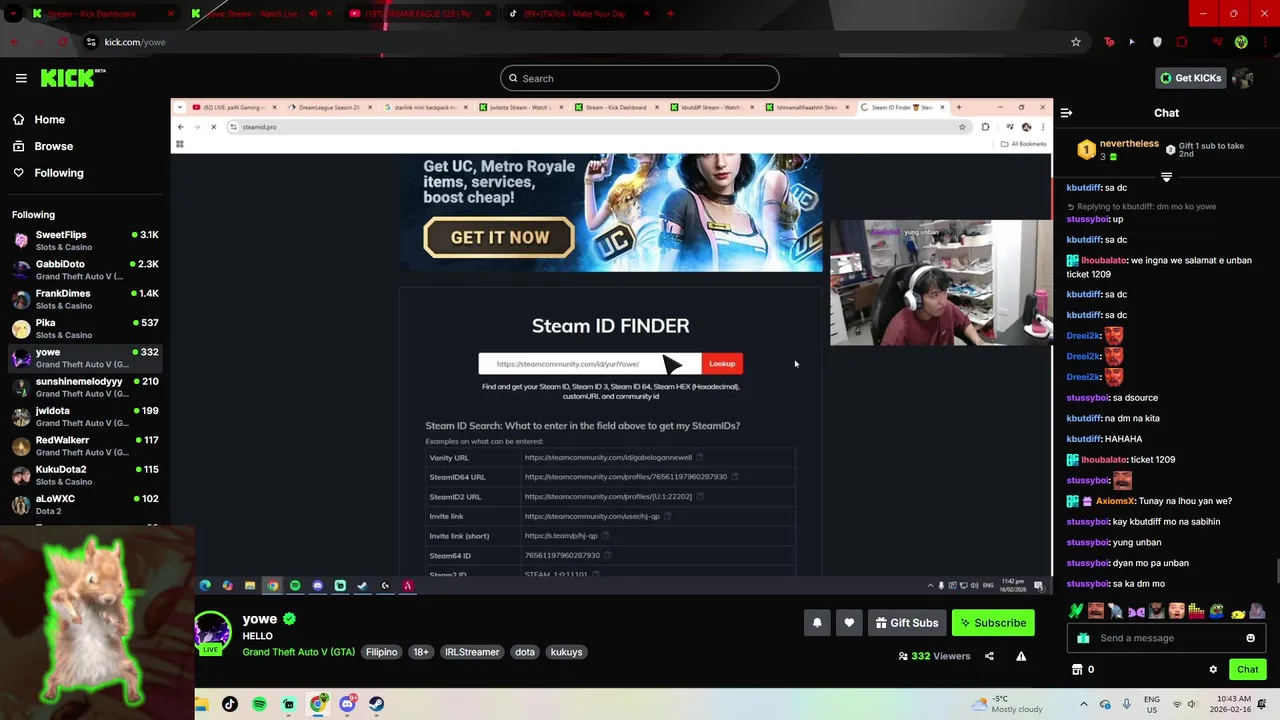
Task: Open the channel shop icon
Action: tap(1077, 669)
